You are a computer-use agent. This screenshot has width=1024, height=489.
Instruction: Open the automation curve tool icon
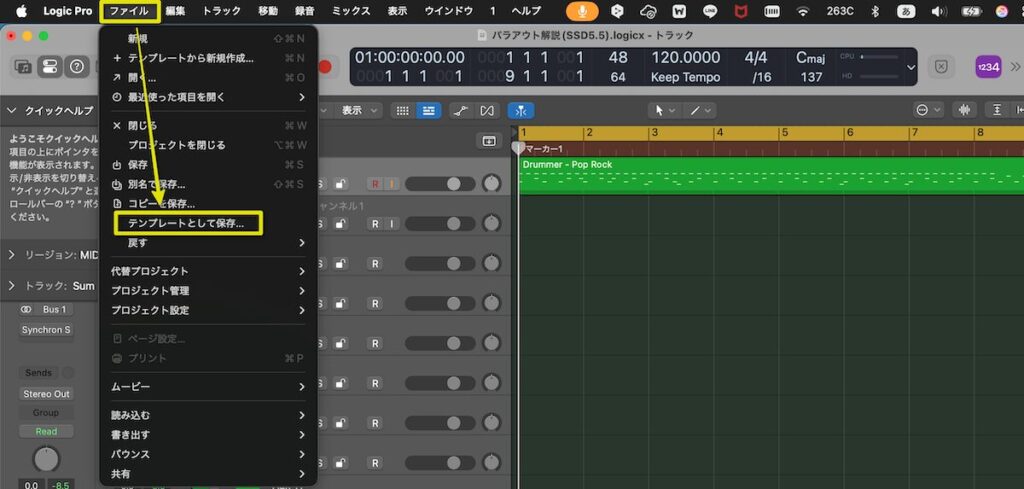tap(460, 110)
